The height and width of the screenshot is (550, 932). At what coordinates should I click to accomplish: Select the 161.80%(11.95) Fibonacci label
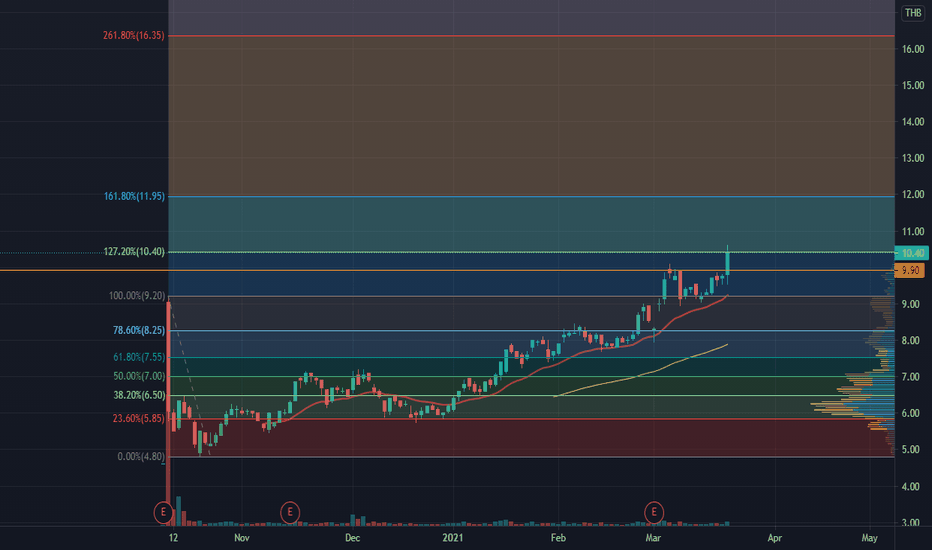(x=134, y=196)
